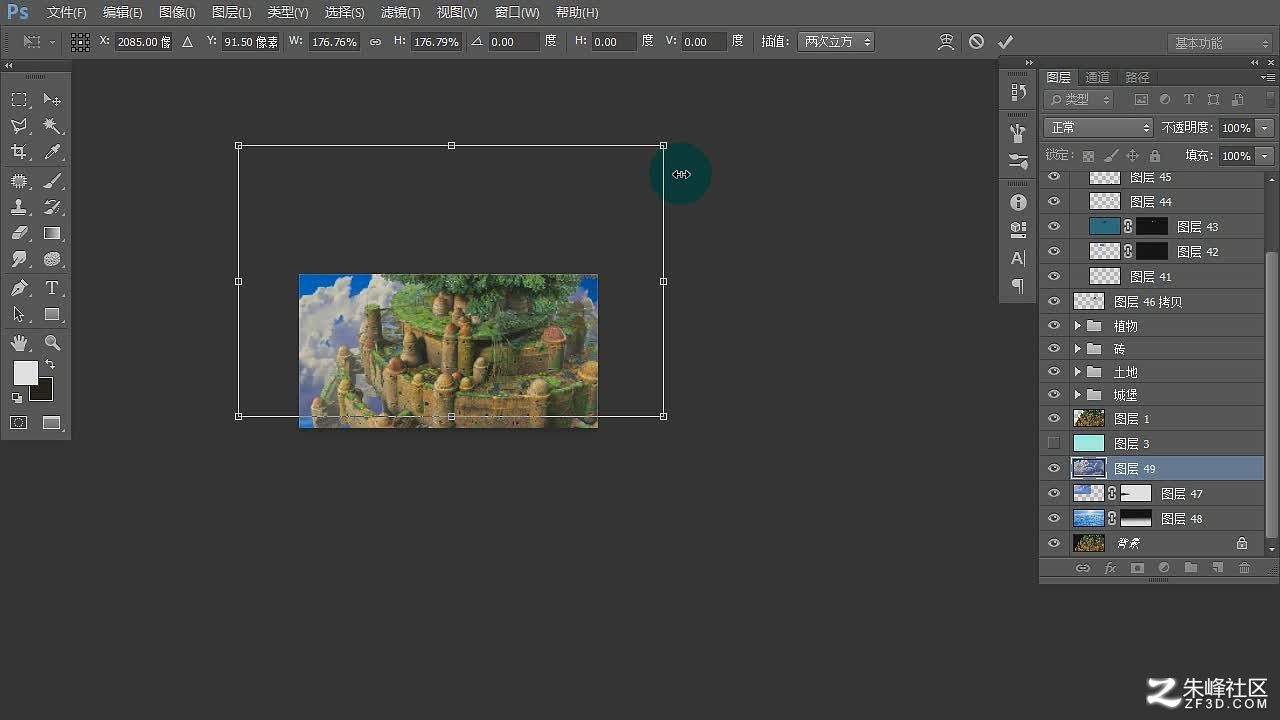1280x720 pixels.
Task: Select the Hand tool
Action: pyautogui.click(x=19, y=343)
